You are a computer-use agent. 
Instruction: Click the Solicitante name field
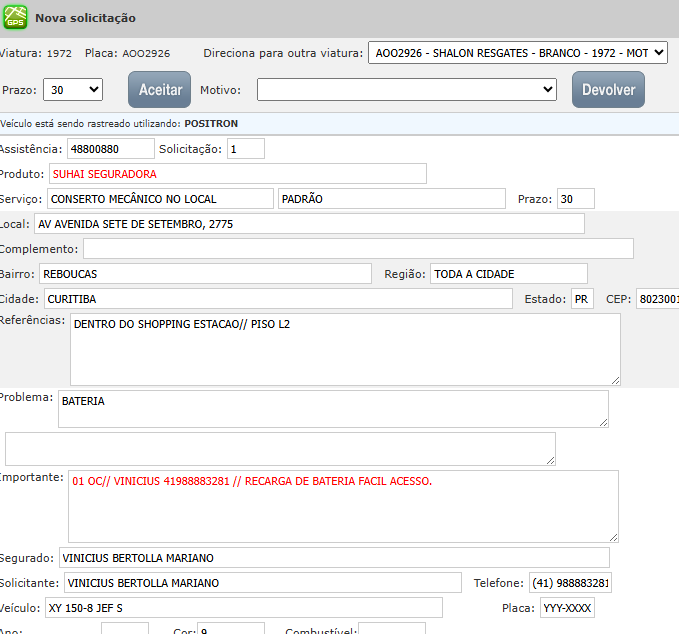click(262, 583)
